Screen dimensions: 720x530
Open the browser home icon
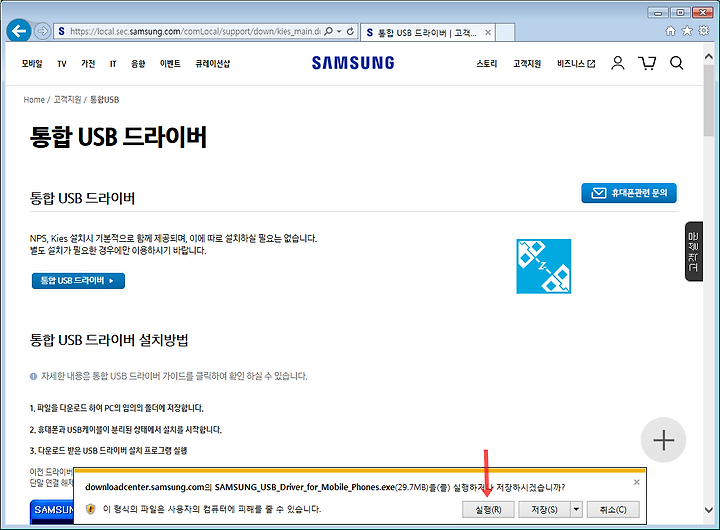670,31
